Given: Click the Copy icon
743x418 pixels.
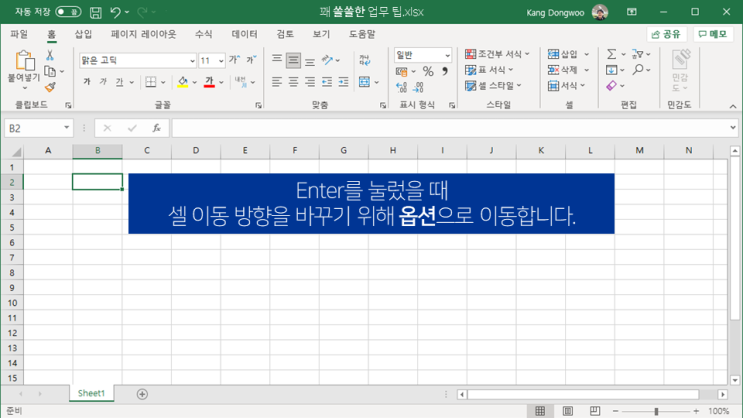Looking at the screenshot, I should click(x=50, y=71).
